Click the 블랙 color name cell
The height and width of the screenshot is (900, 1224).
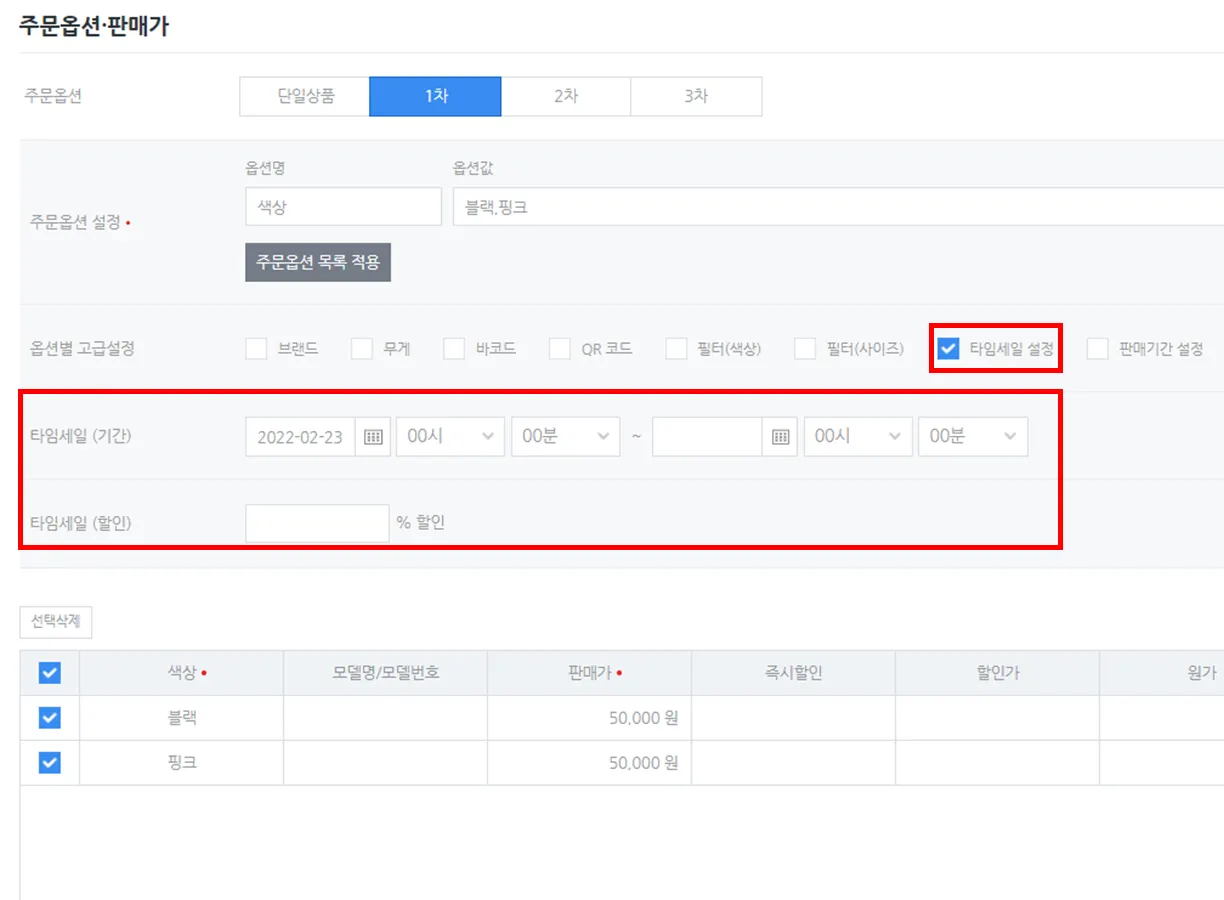(x=181, y=718)
